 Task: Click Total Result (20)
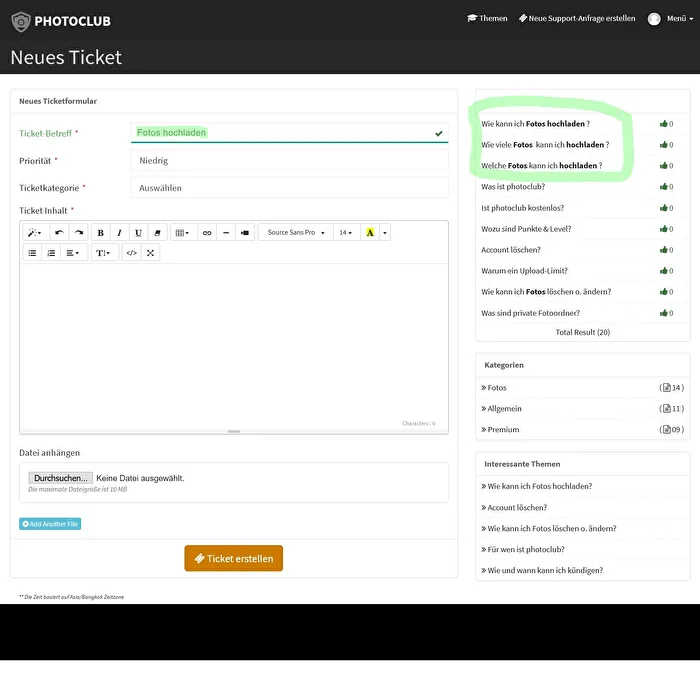(583, 332)
